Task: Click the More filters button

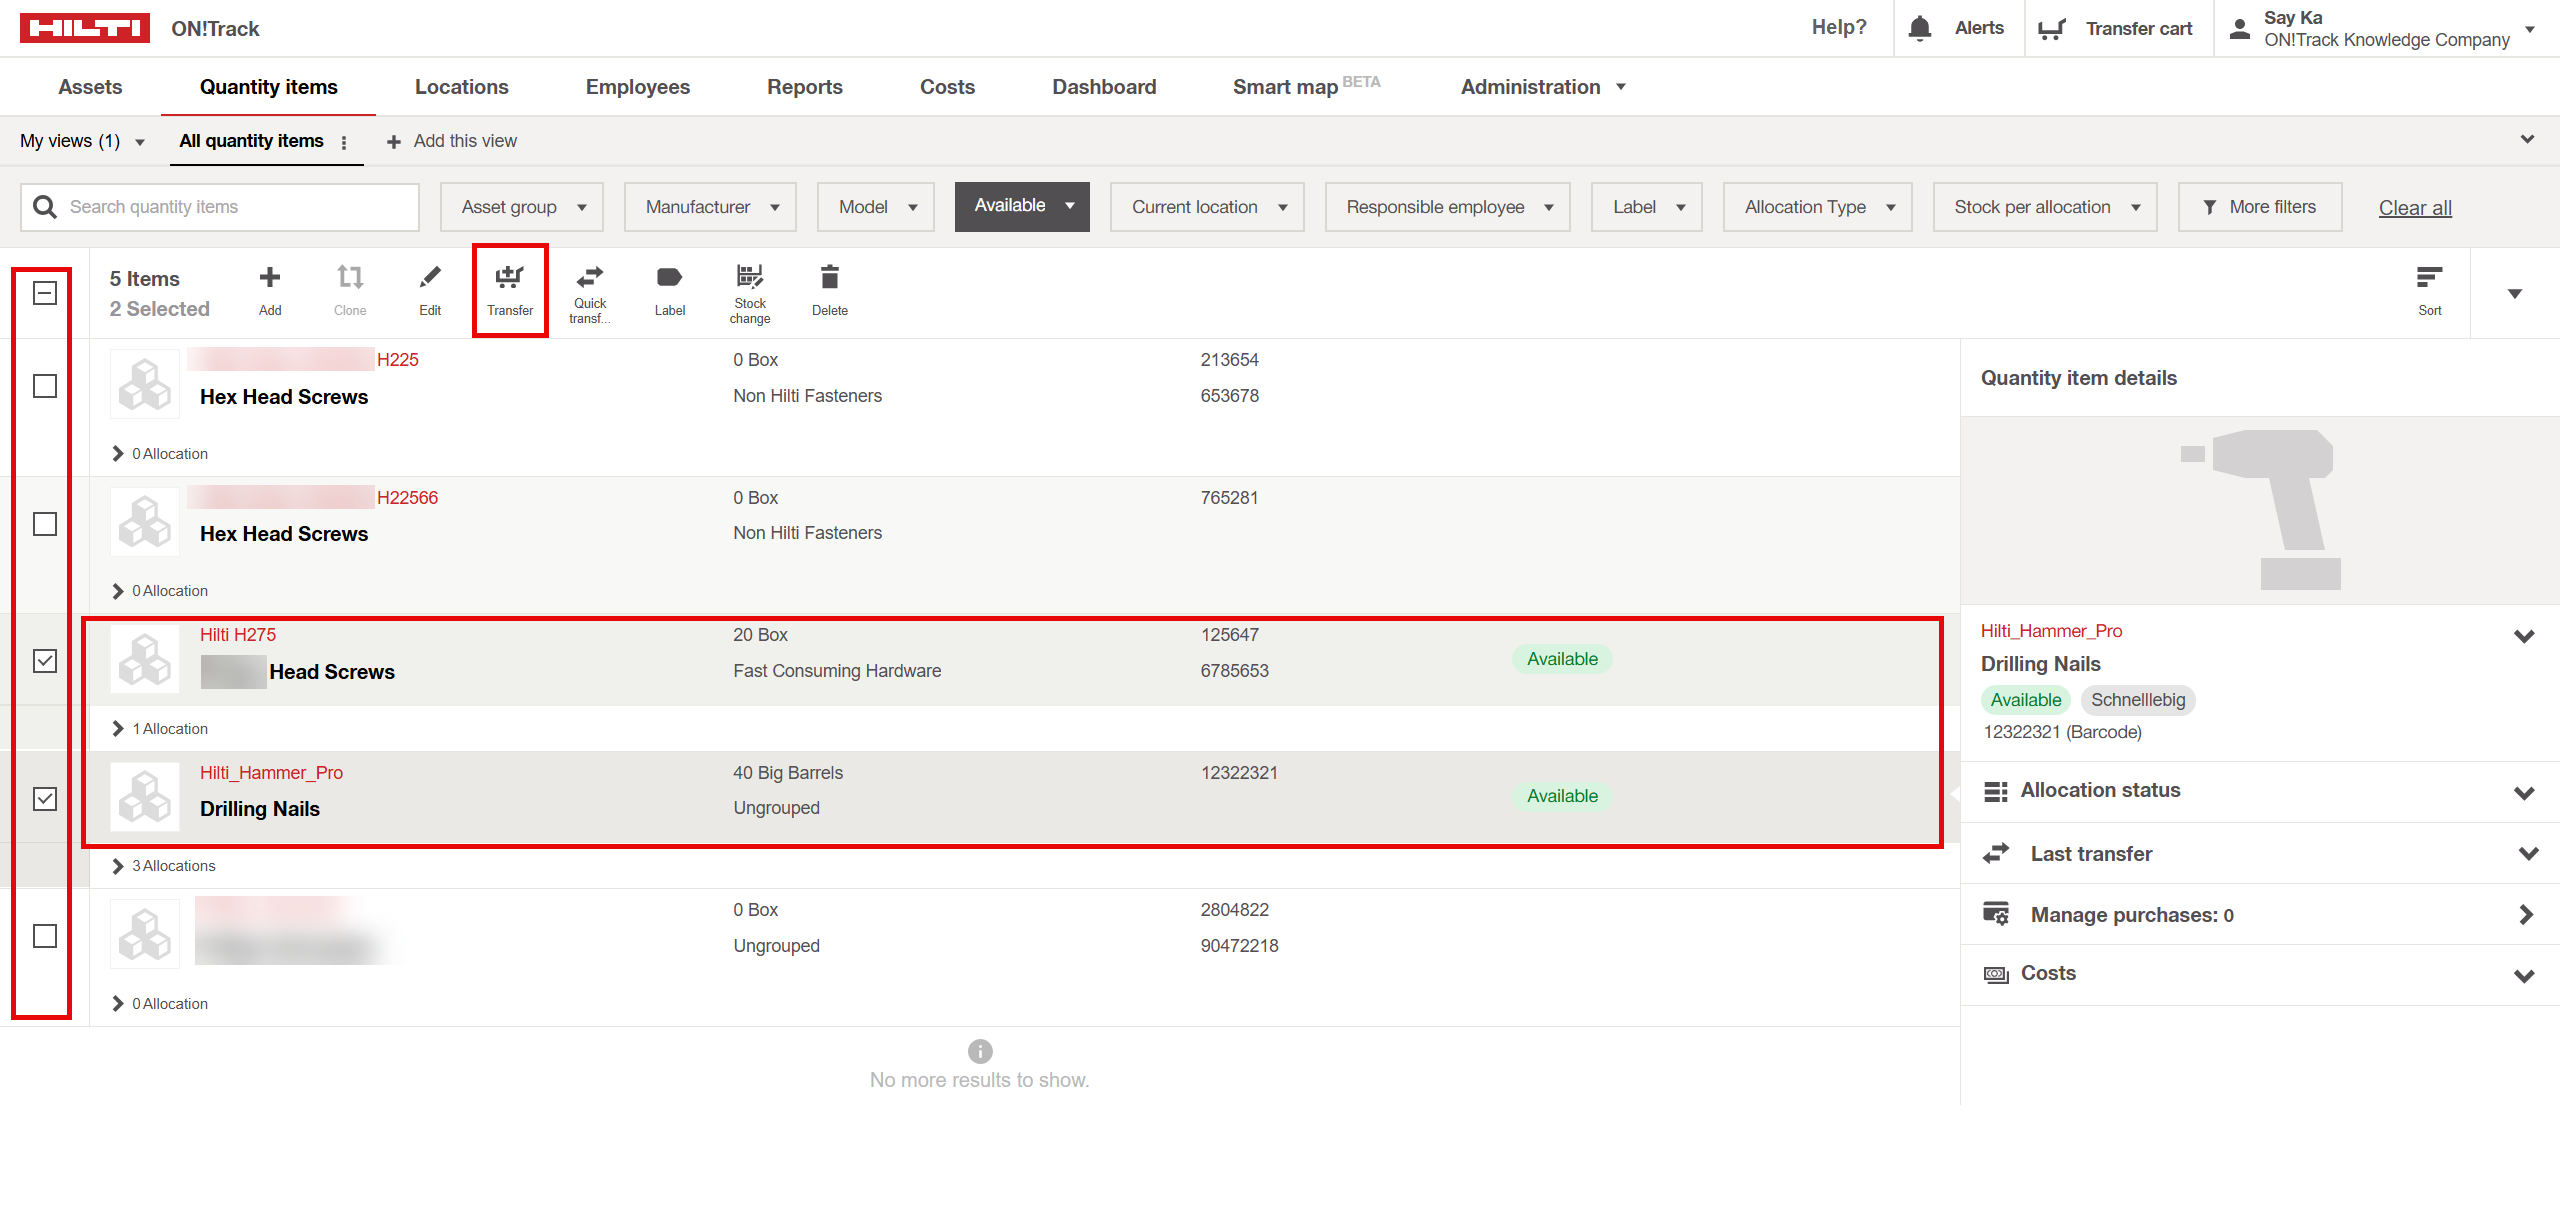Action: (x=2259, y=207)
